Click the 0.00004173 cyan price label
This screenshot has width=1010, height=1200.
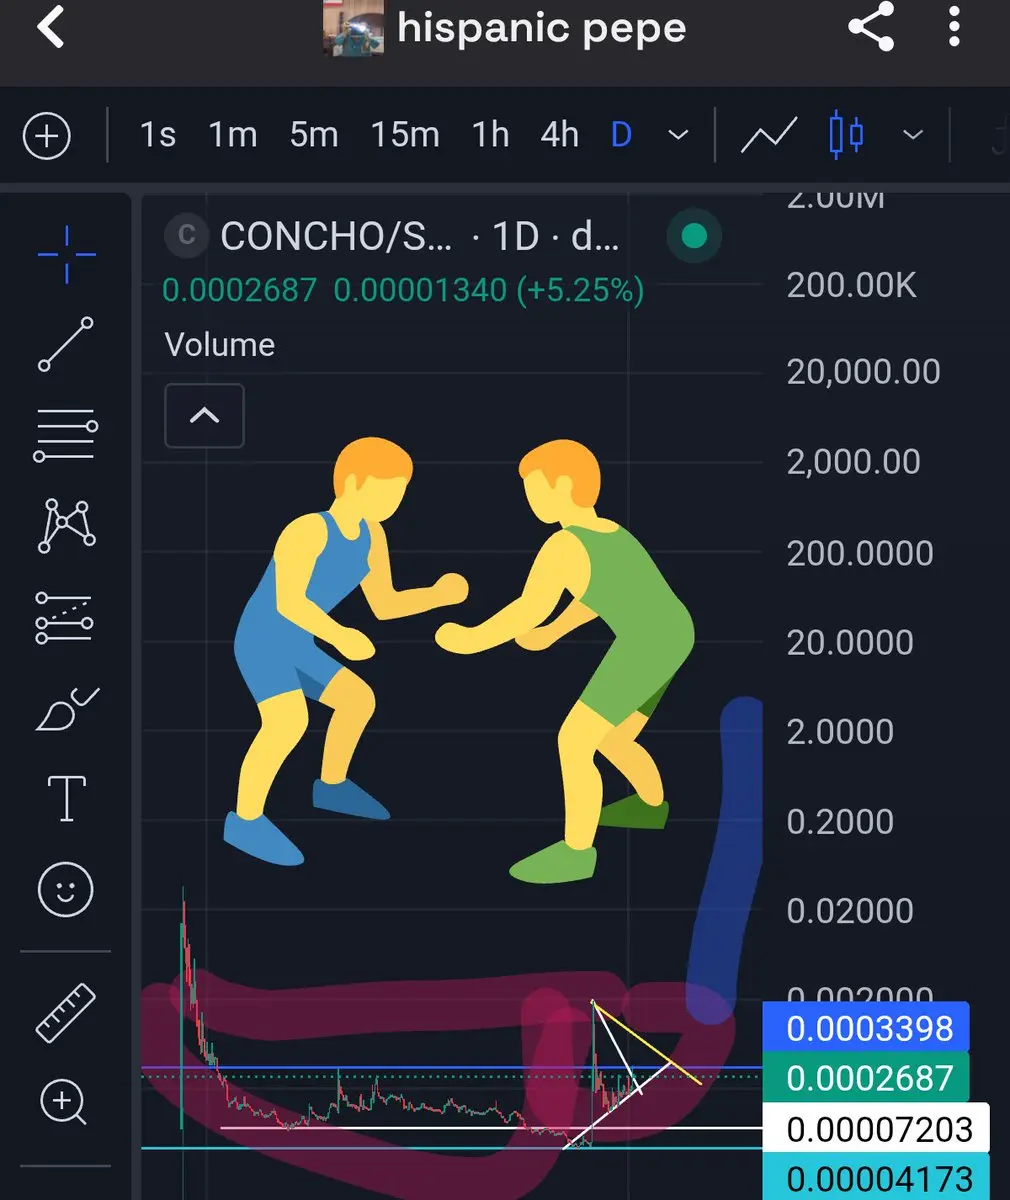coord(876,1177)
